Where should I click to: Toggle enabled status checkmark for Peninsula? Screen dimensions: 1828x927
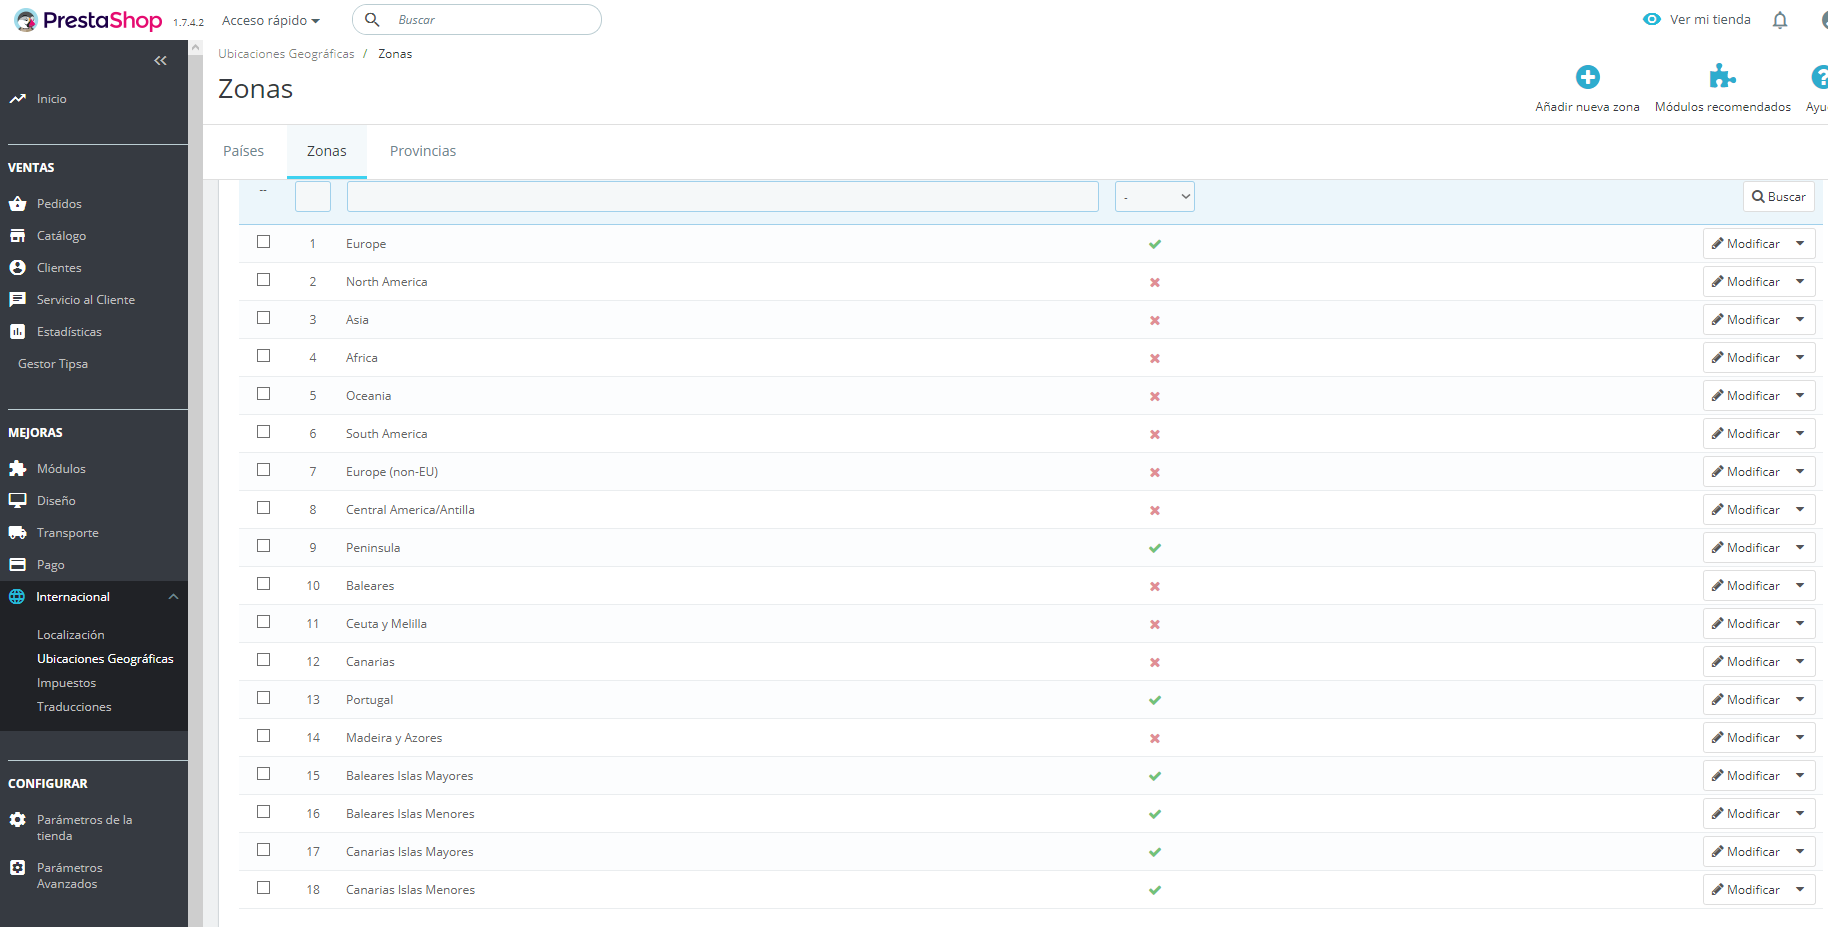(1155, 548)
